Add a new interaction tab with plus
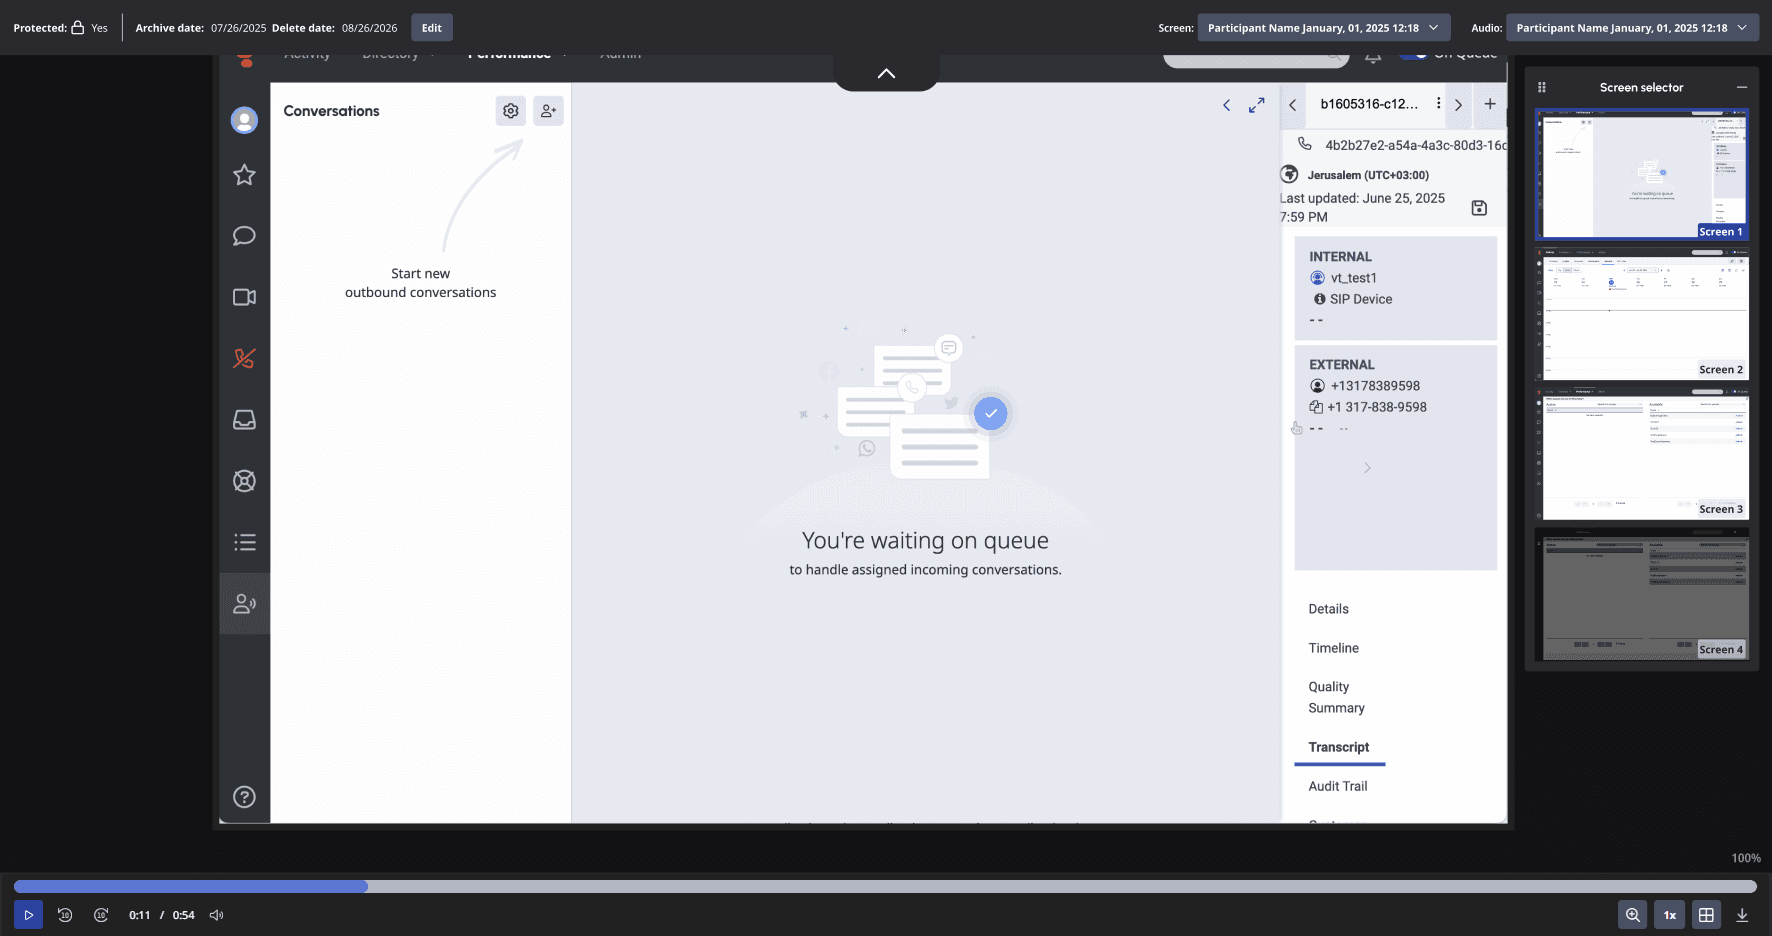 pos(1490,104)
